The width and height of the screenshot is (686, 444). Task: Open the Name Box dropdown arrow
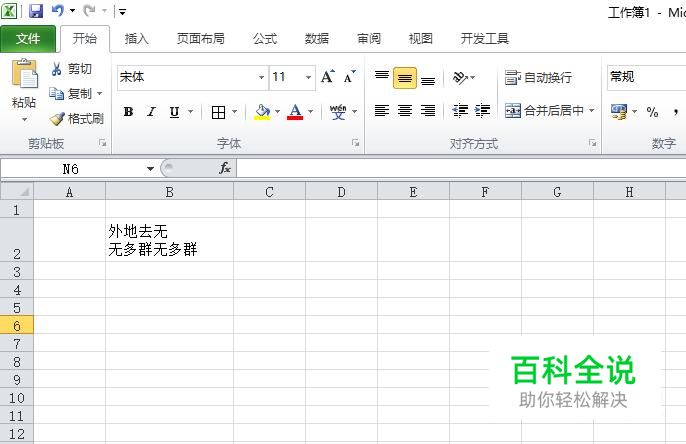pyautogui.click(x=150, y=168)
